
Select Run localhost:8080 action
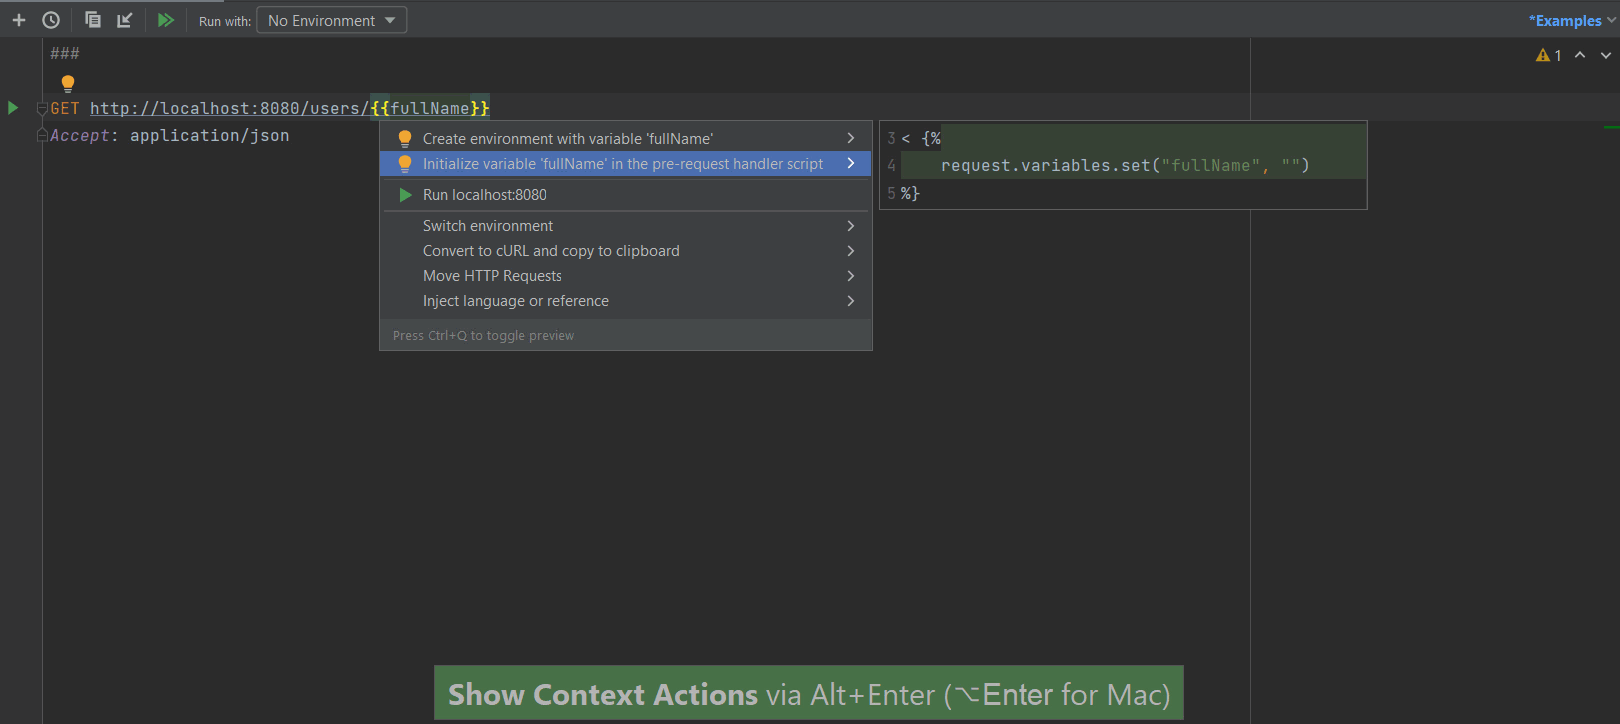484,195
